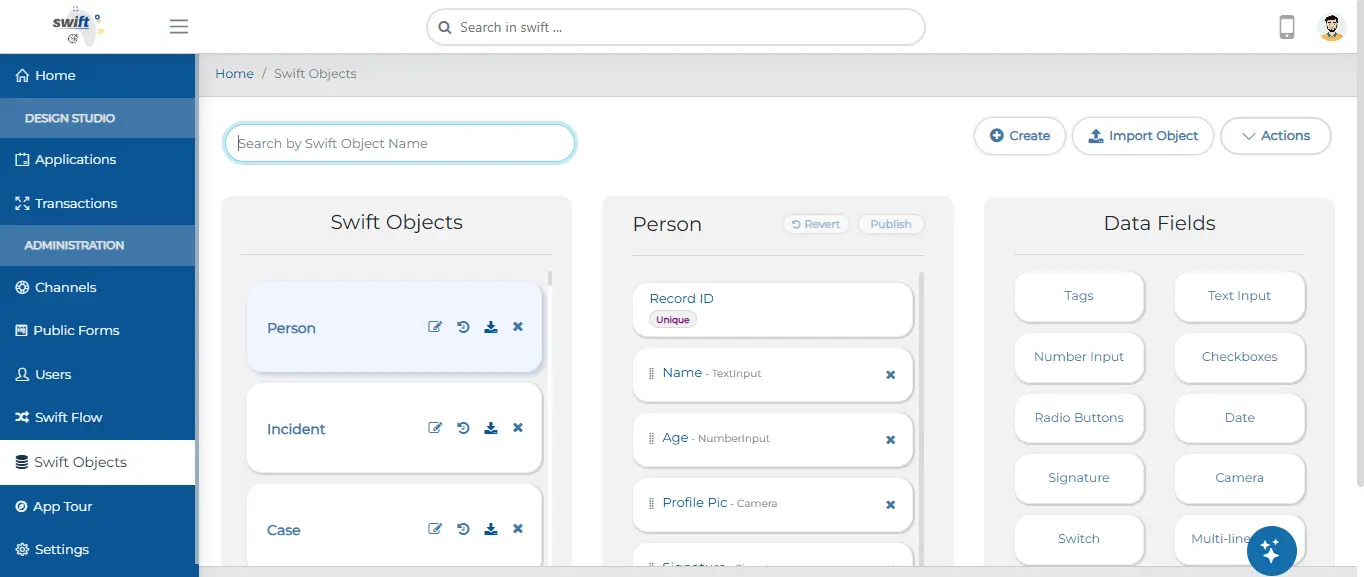This screenshot has height=577, width=1364.
Task: Download the Case object
Action: point(491,529)
